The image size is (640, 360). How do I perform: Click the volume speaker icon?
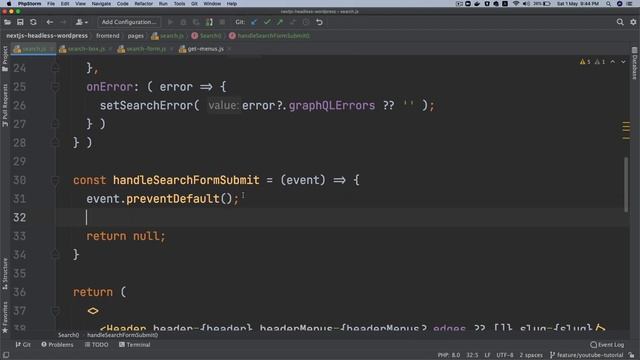[526, 4]
